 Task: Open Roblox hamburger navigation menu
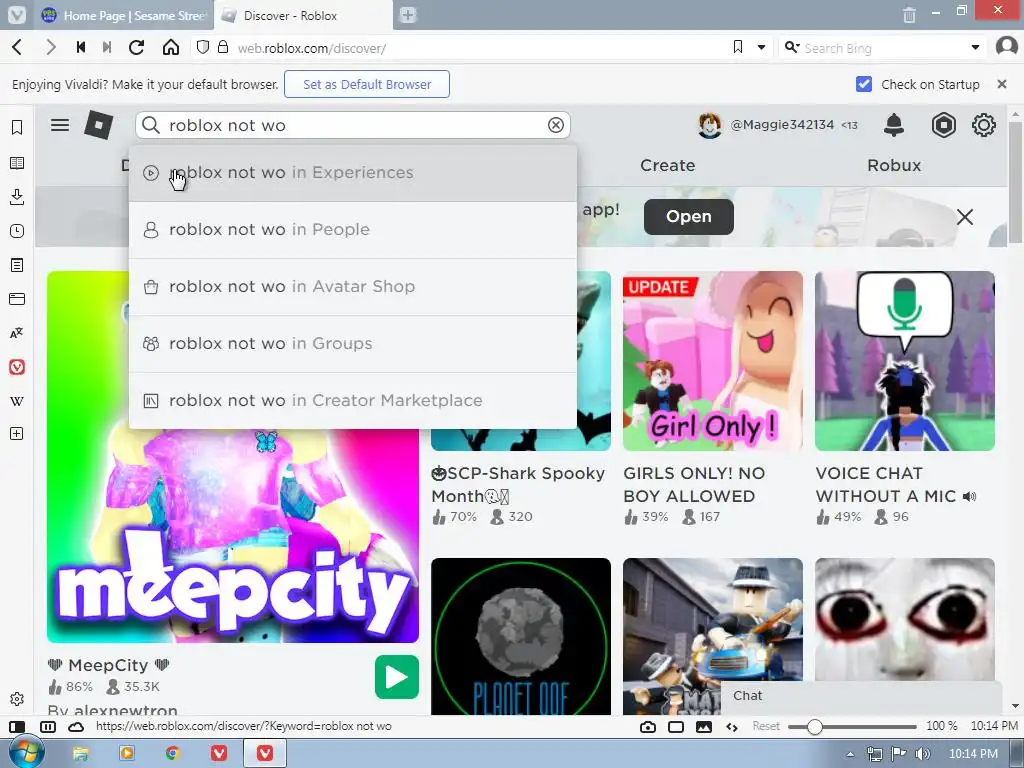[x=60, y=125]
